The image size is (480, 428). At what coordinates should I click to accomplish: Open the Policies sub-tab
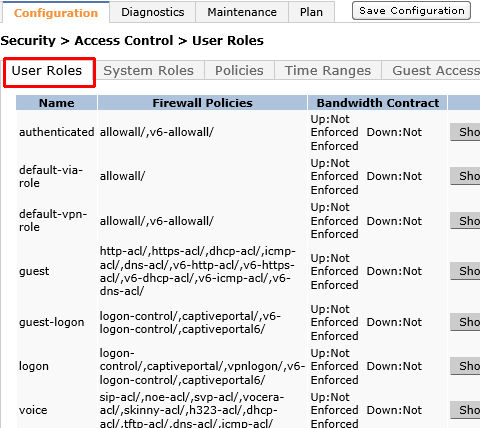239,71
